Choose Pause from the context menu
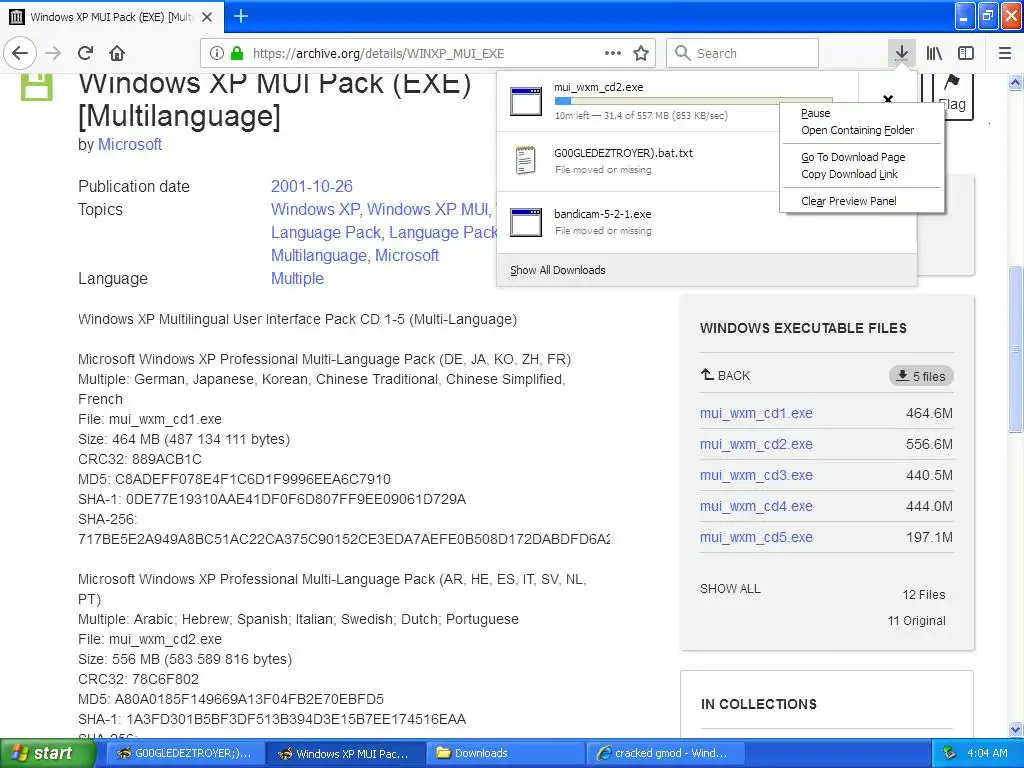The image size is (1024, 768). pos(816,113)
